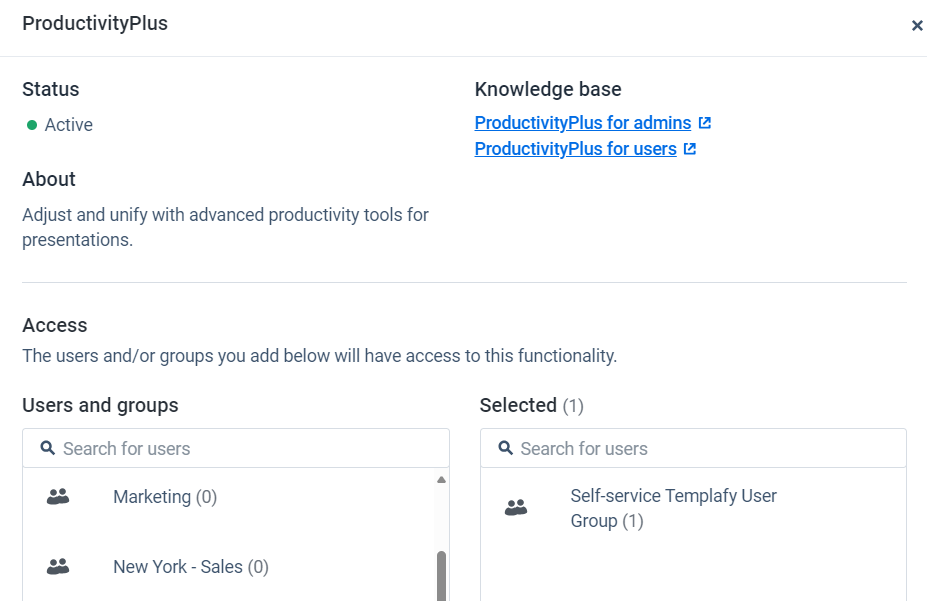Screen dimensions: 927x601
Task: Click the groups list scroll-up arrow
Action: (x=441, y=480)
